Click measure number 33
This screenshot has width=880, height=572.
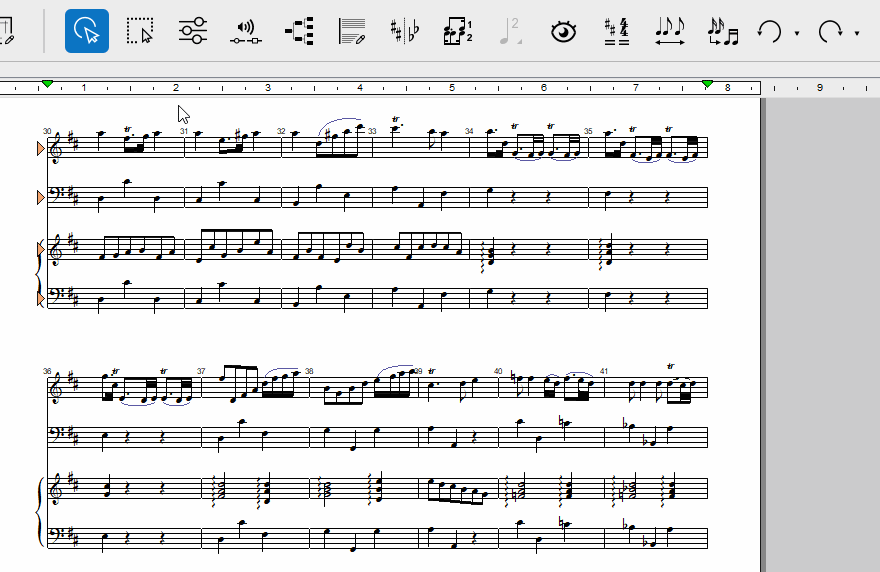point(372,131)
